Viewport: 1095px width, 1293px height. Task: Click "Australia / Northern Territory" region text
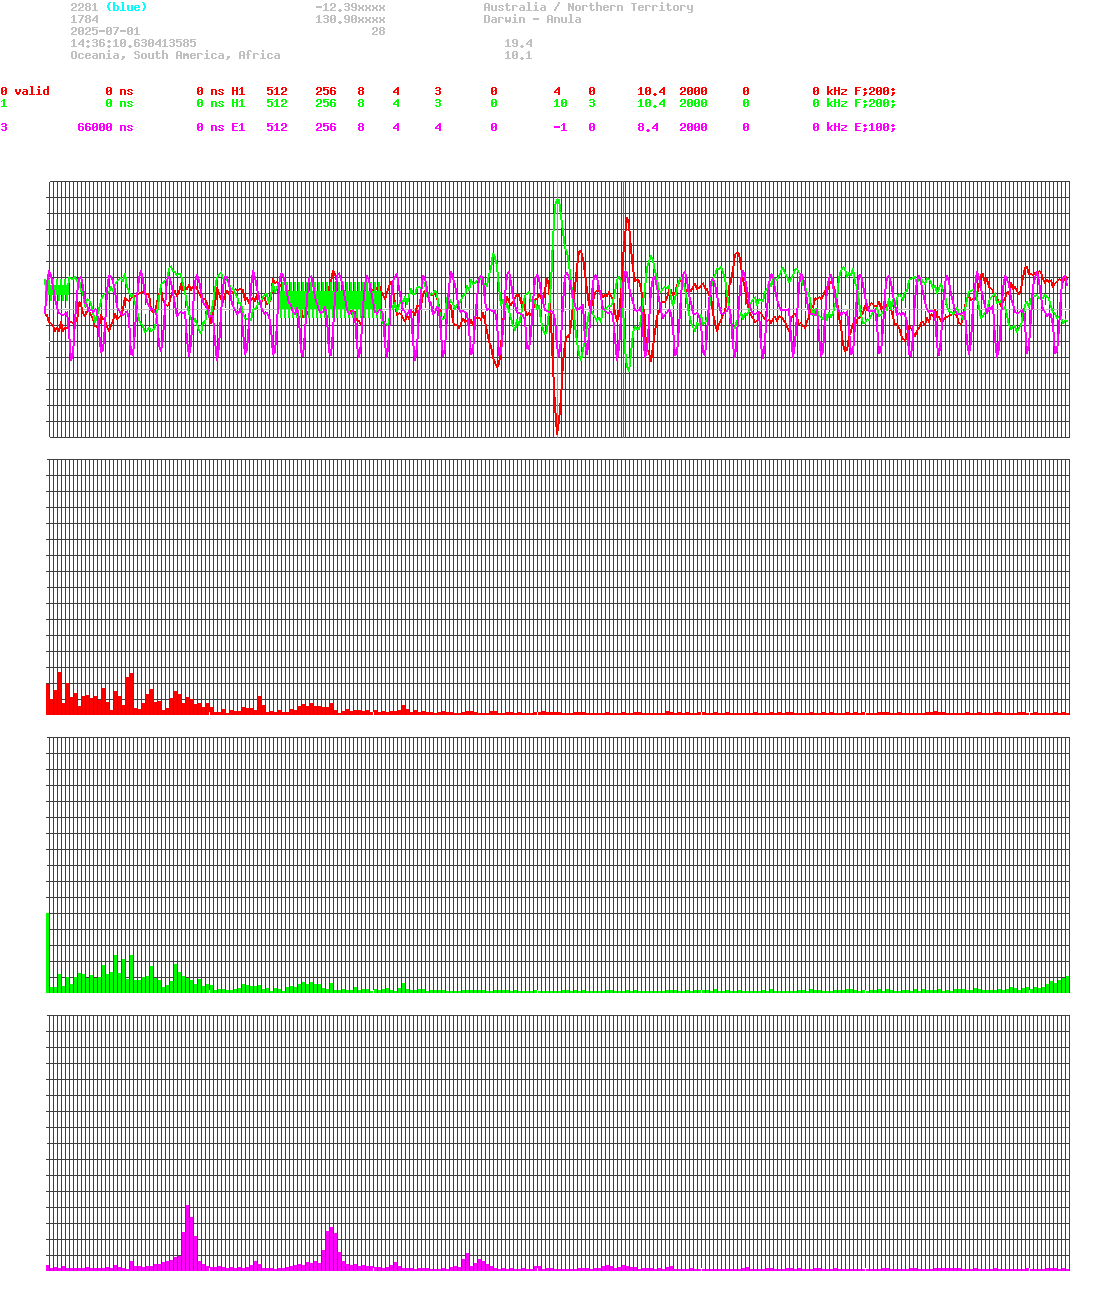coord(588,7)
